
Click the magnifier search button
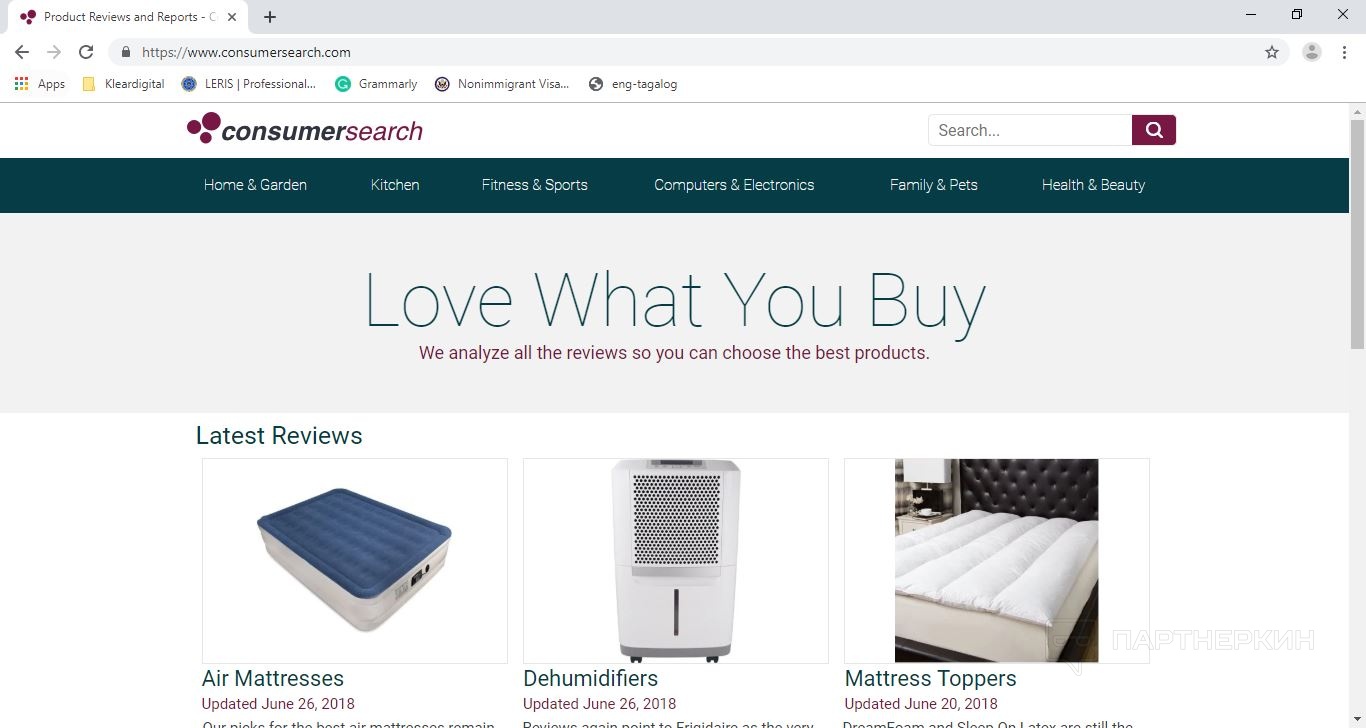(x=1153, y=130)
